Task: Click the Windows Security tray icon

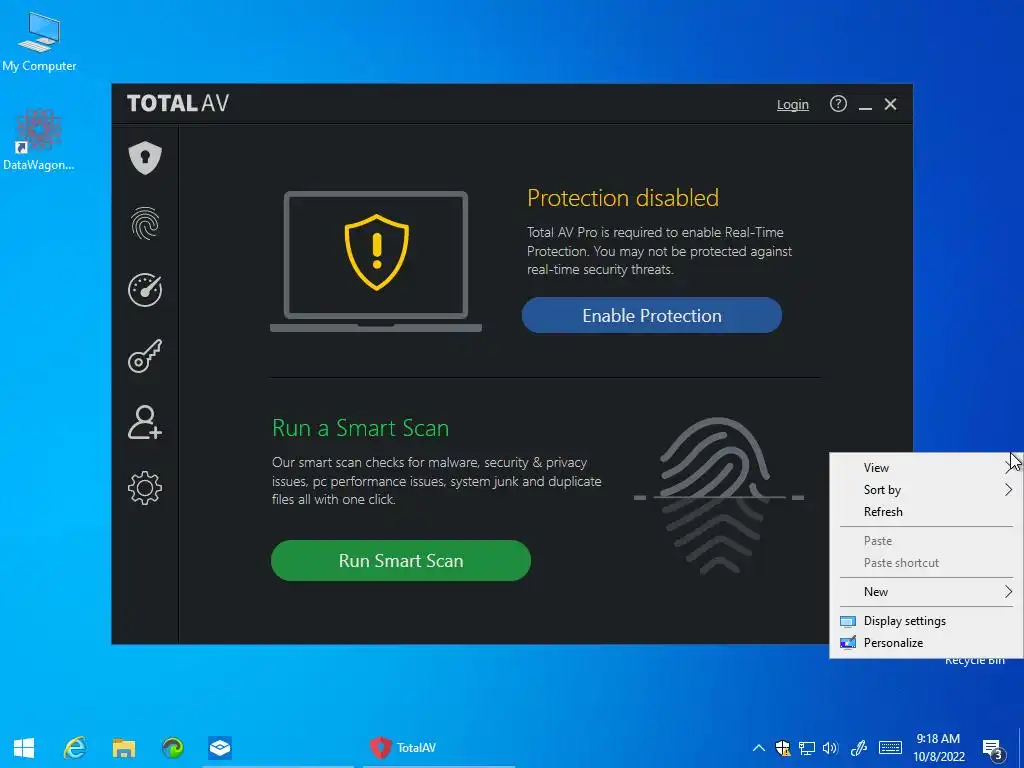Action: tap(782, 748)
